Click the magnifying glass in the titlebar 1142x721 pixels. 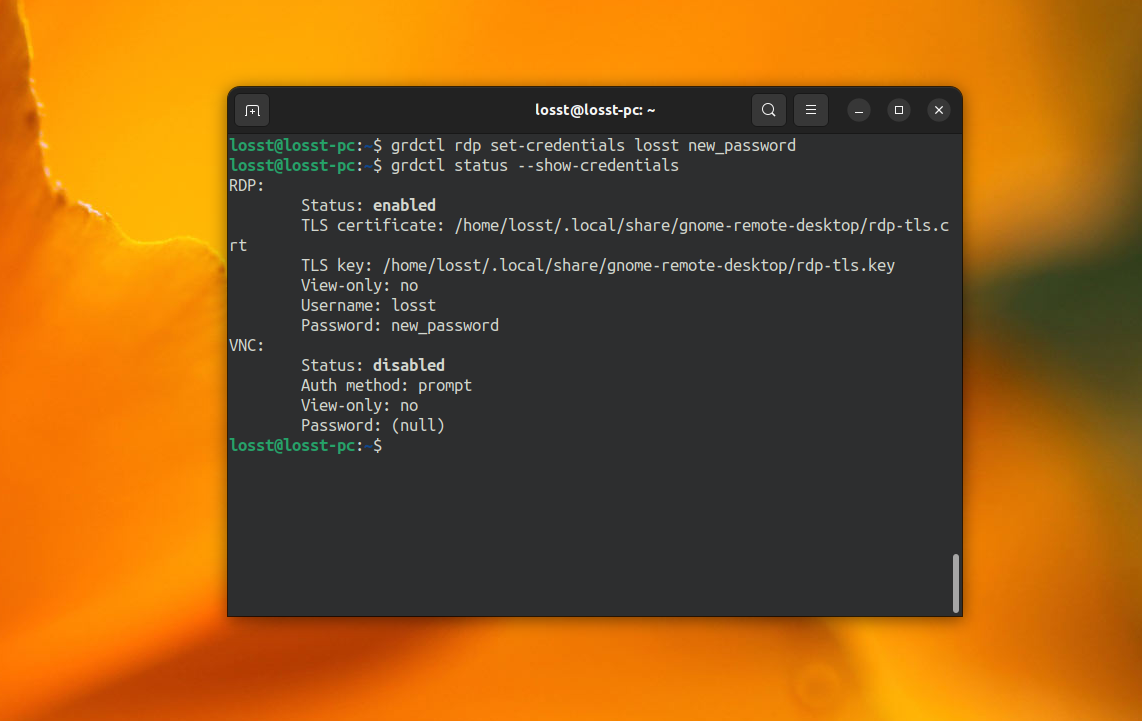[768, 110]
